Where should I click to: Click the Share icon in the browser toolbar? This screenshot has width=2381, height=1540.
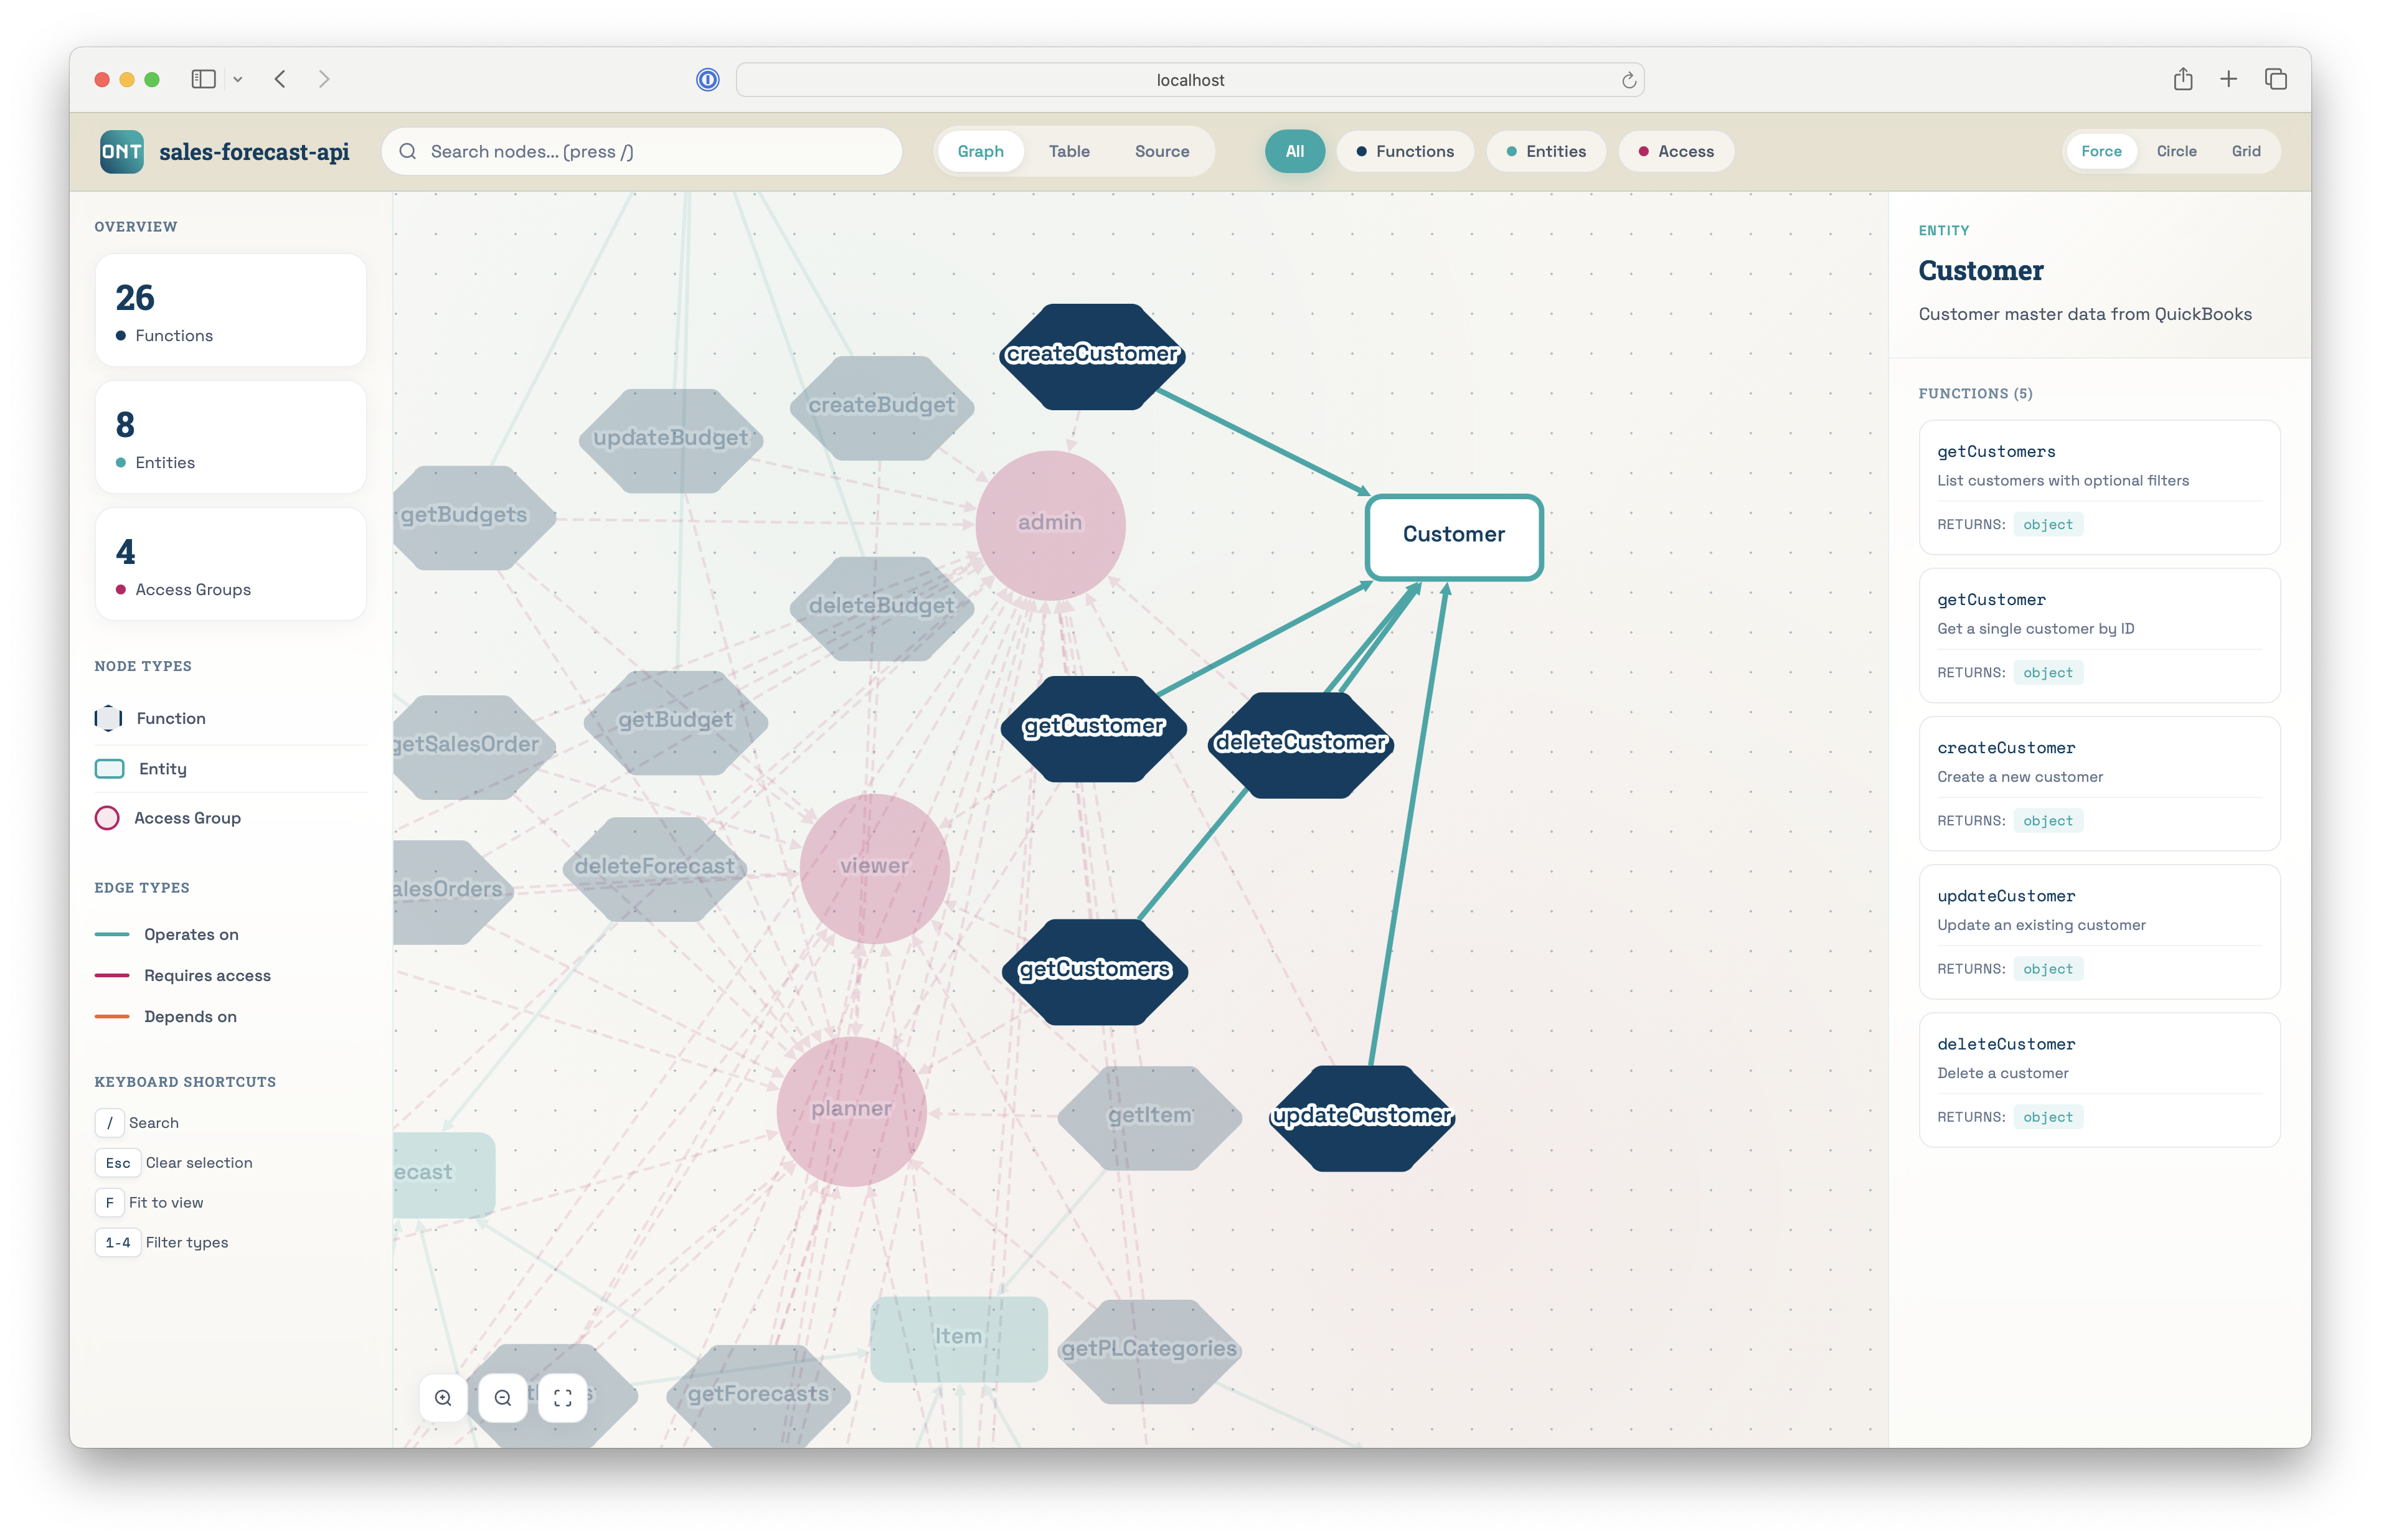click(2183, 79)
